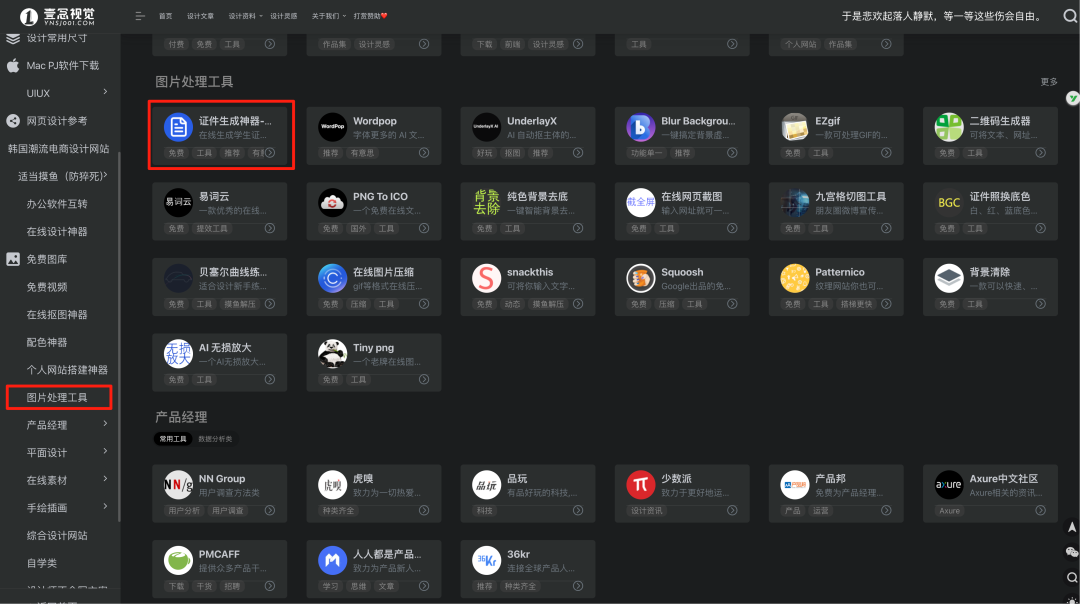Open the search icon in top bar
This screenshot has height=604, width=1080.
point(1070,16)
